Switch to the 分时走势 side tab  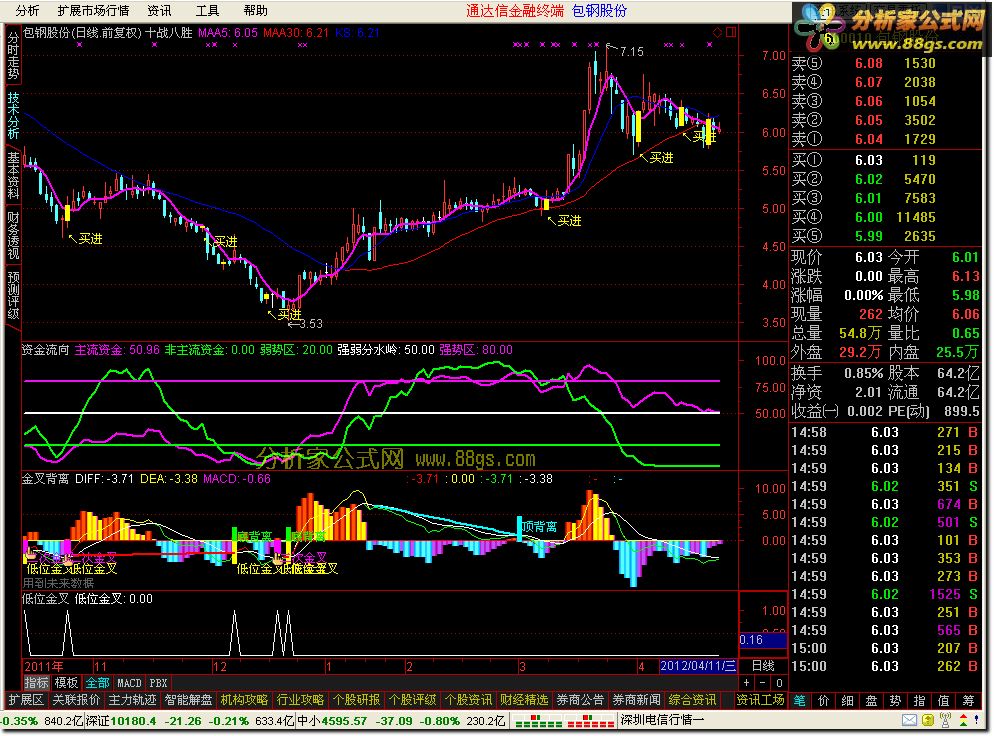pyautogui.click(x=13, y=56)
